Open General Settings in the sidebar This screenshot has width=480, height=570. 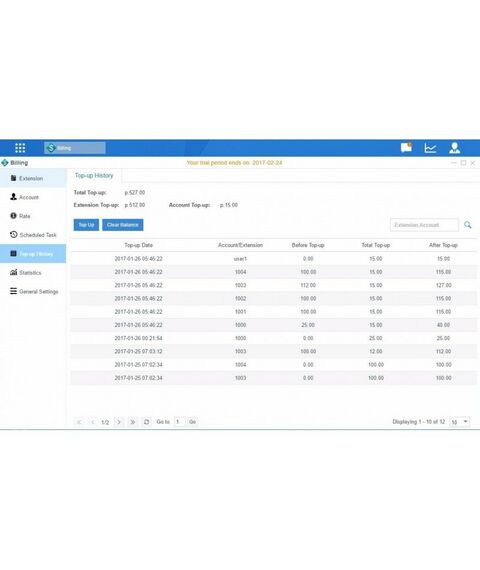click(33, 292)
